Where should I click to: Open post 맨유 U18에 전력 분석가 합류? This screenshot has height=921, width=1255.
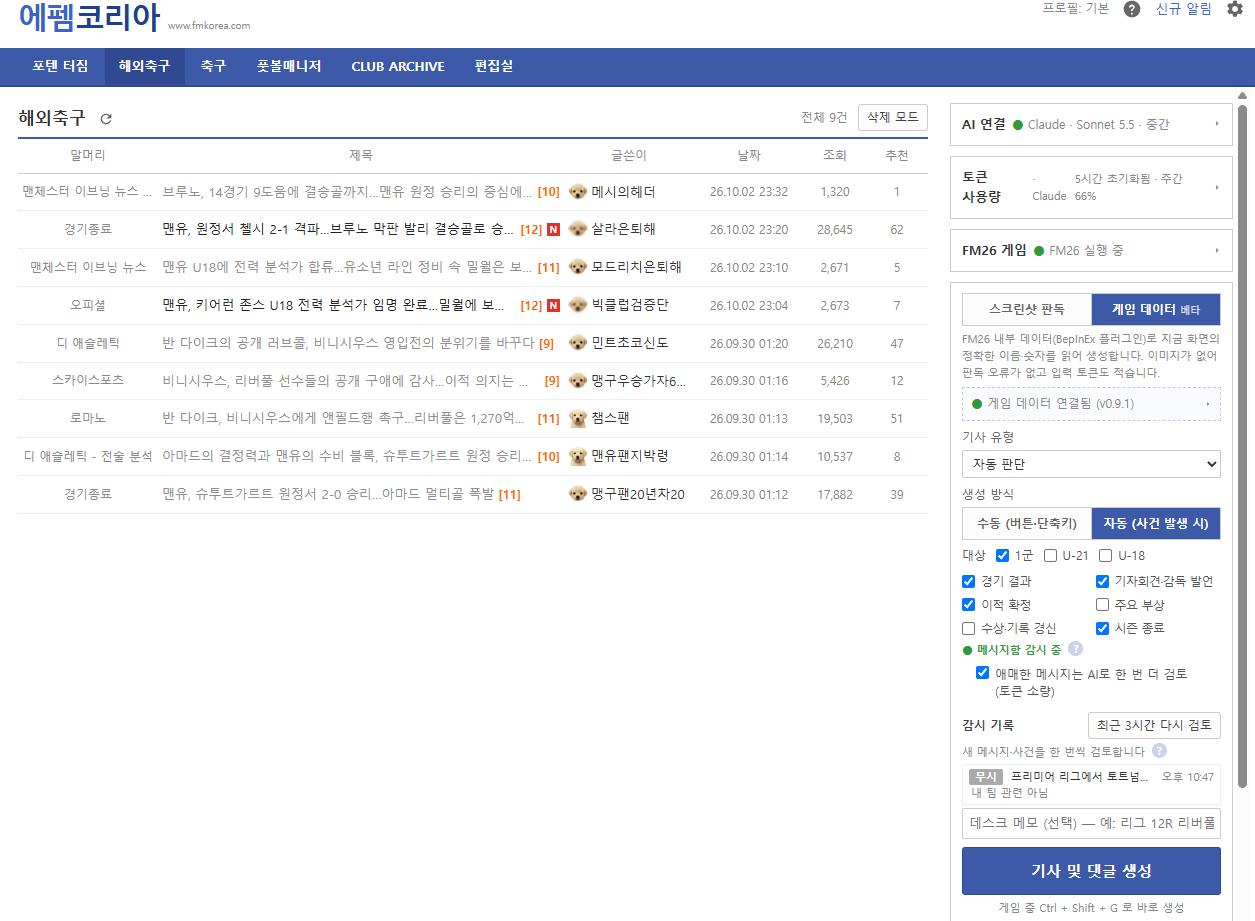(347, 267)
